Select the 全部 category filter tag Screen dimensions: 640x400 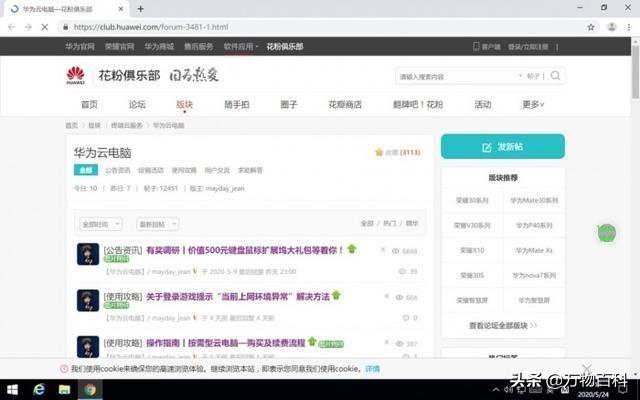86,170
